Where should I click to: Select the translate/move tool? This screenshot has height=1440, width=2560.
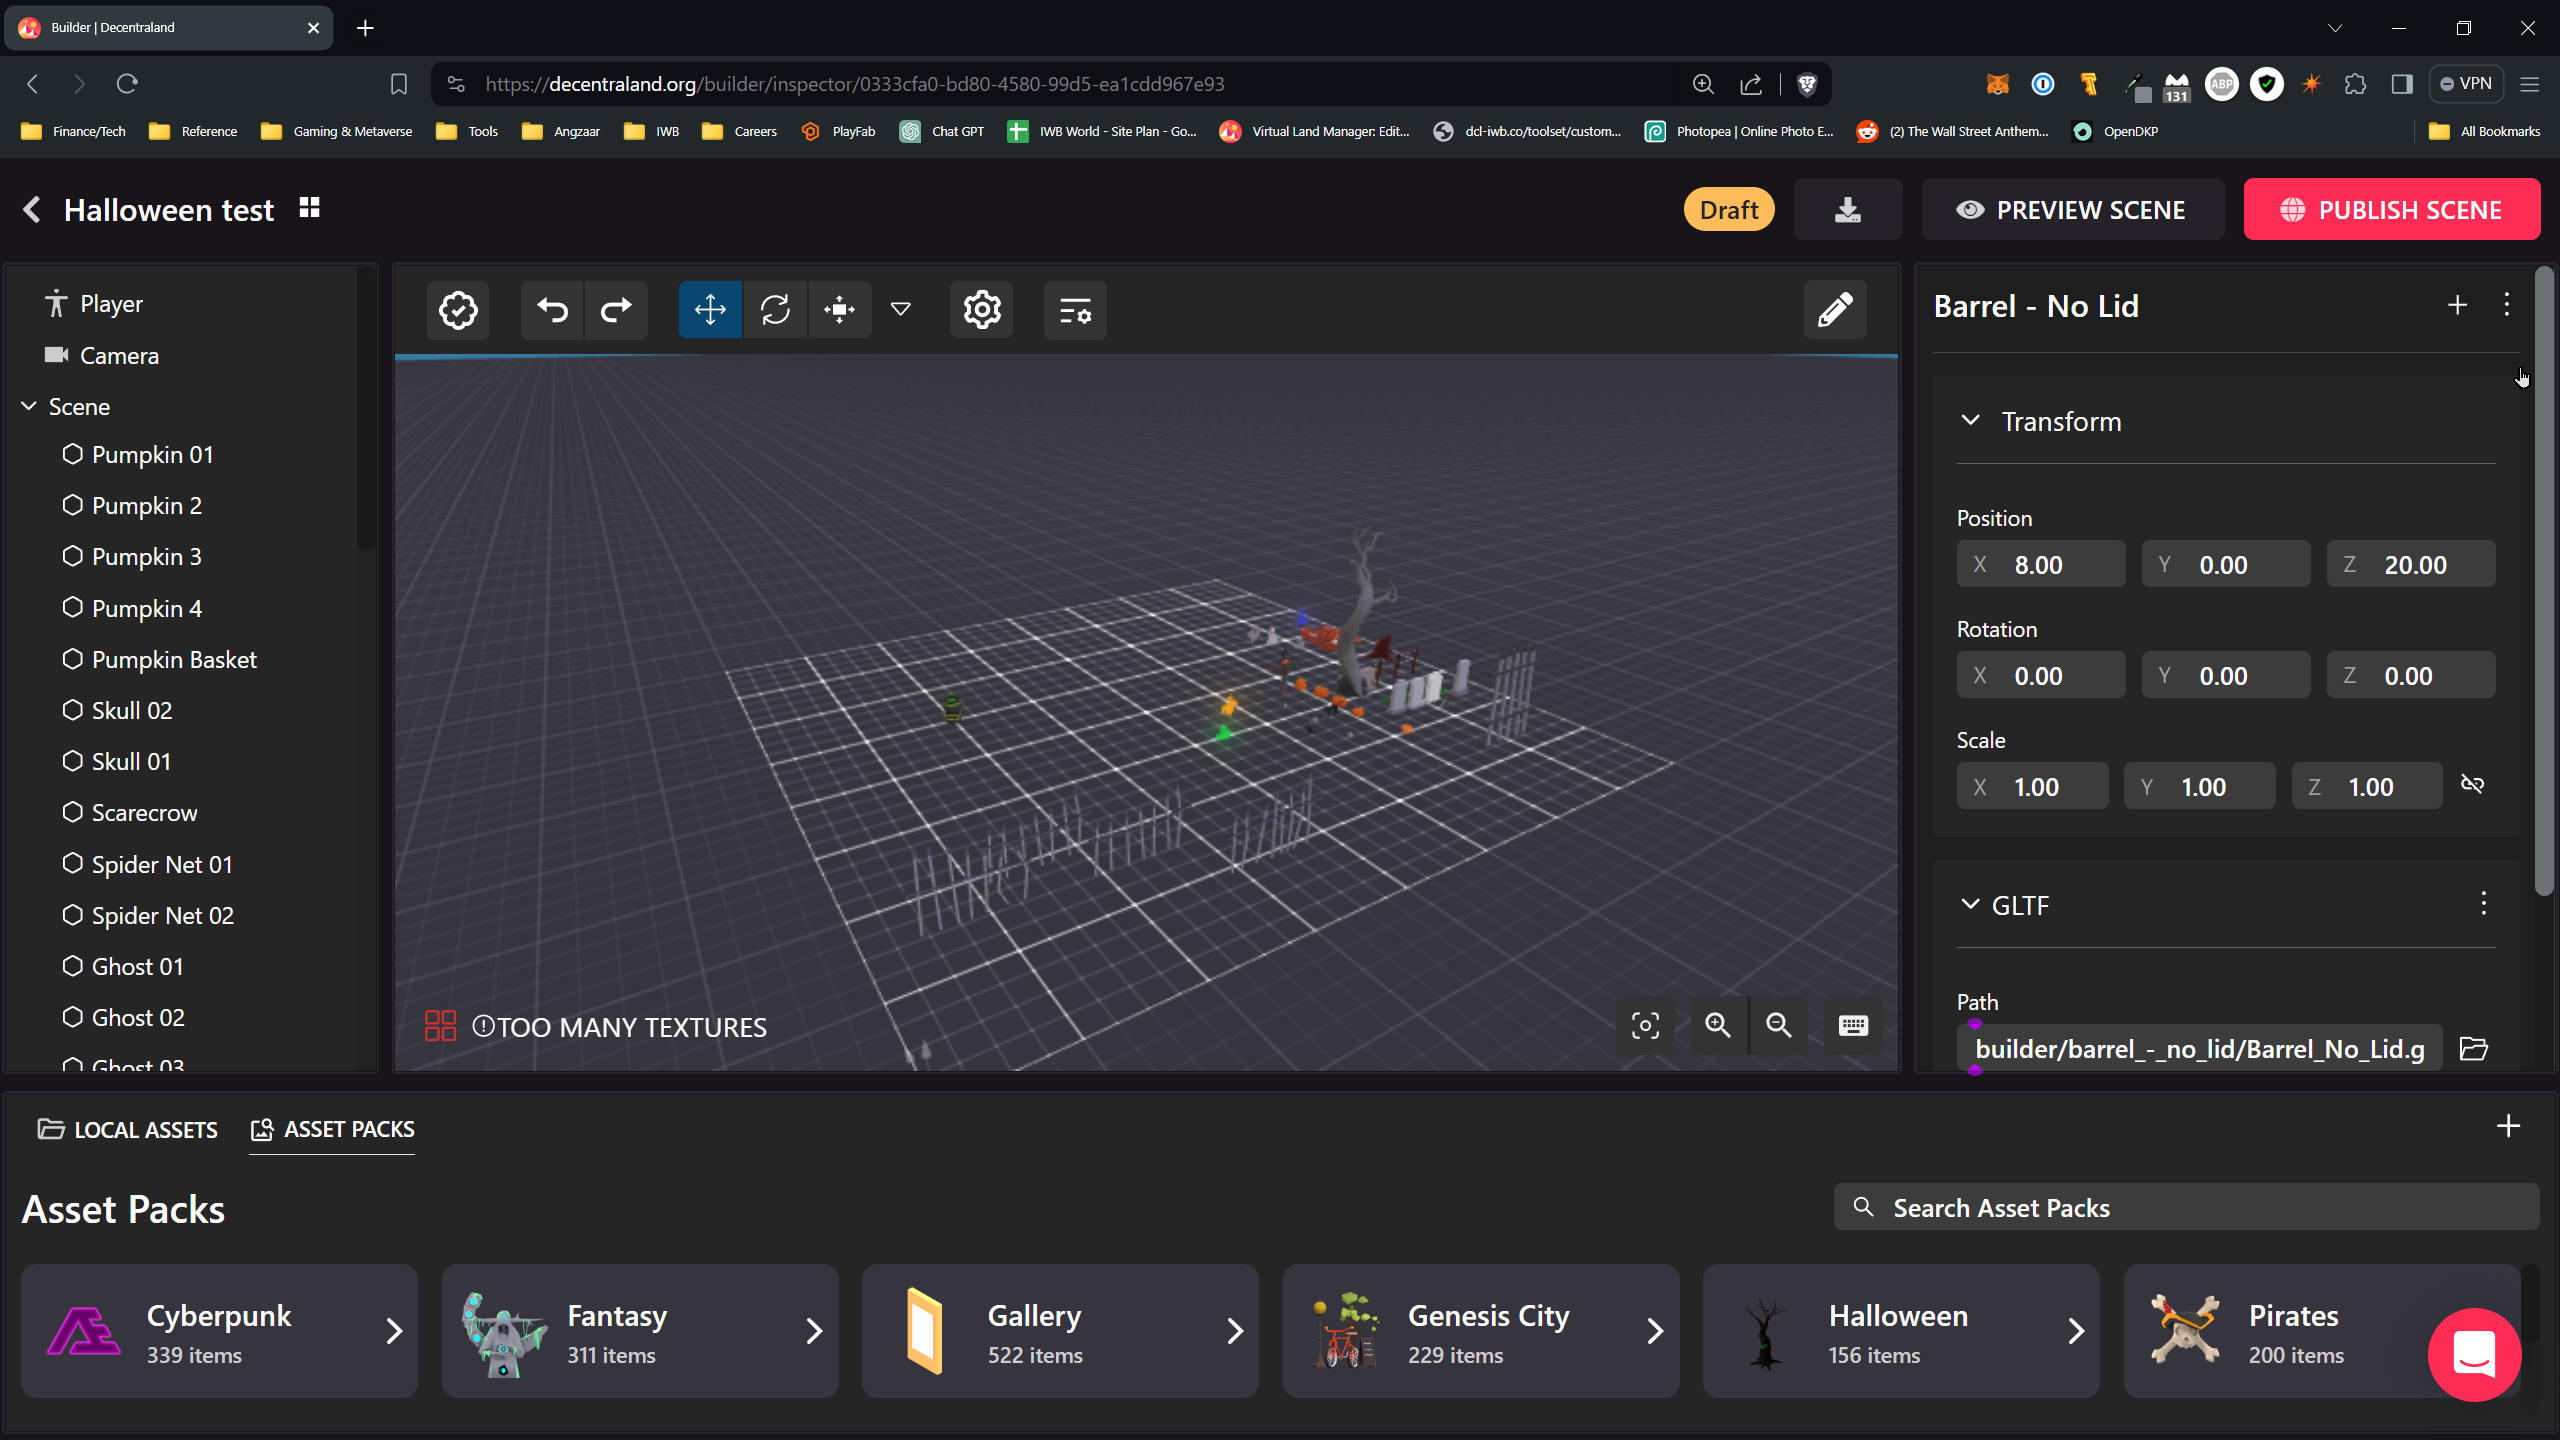coord(710,309)
